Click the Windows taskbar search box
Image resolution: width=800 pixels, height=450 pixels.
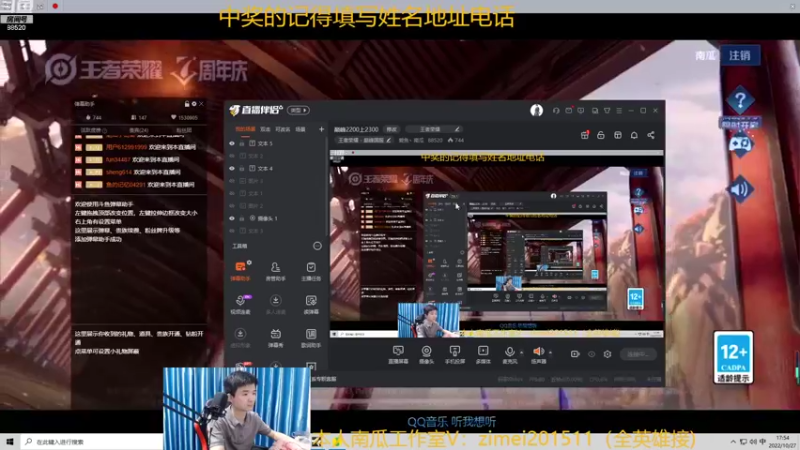92,442
